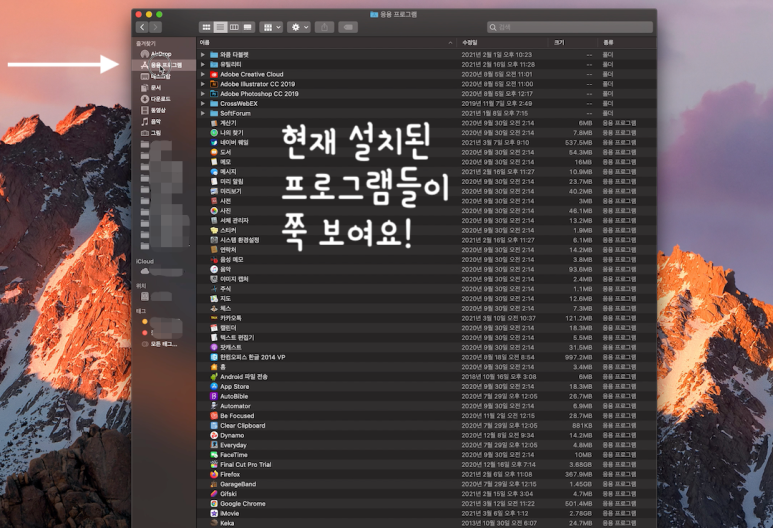Select the Dynamo row
This screenshot has width=773, height=528.
(426, 435)
